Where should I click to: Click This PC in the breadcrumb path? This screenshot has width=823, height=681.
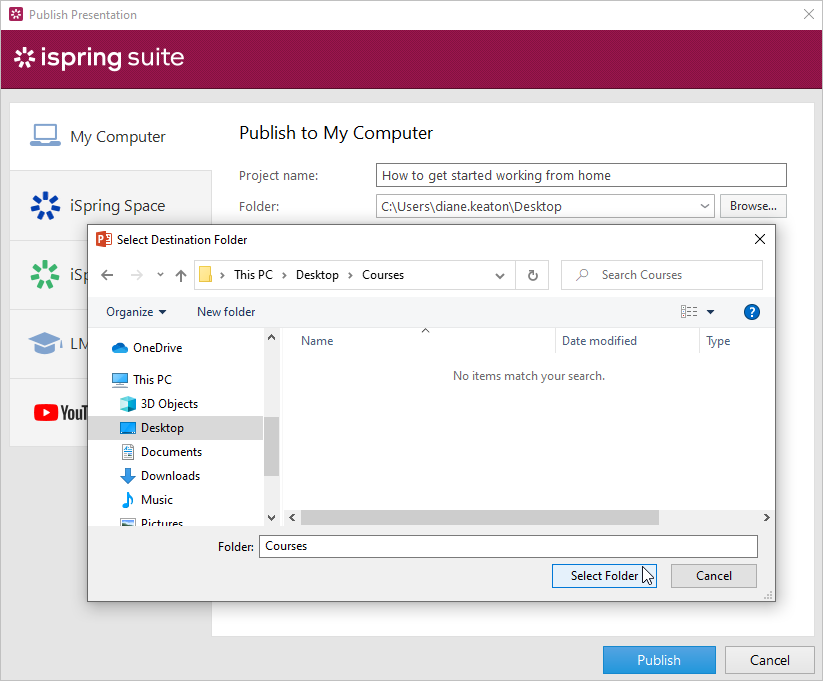[x=254, y=275]
